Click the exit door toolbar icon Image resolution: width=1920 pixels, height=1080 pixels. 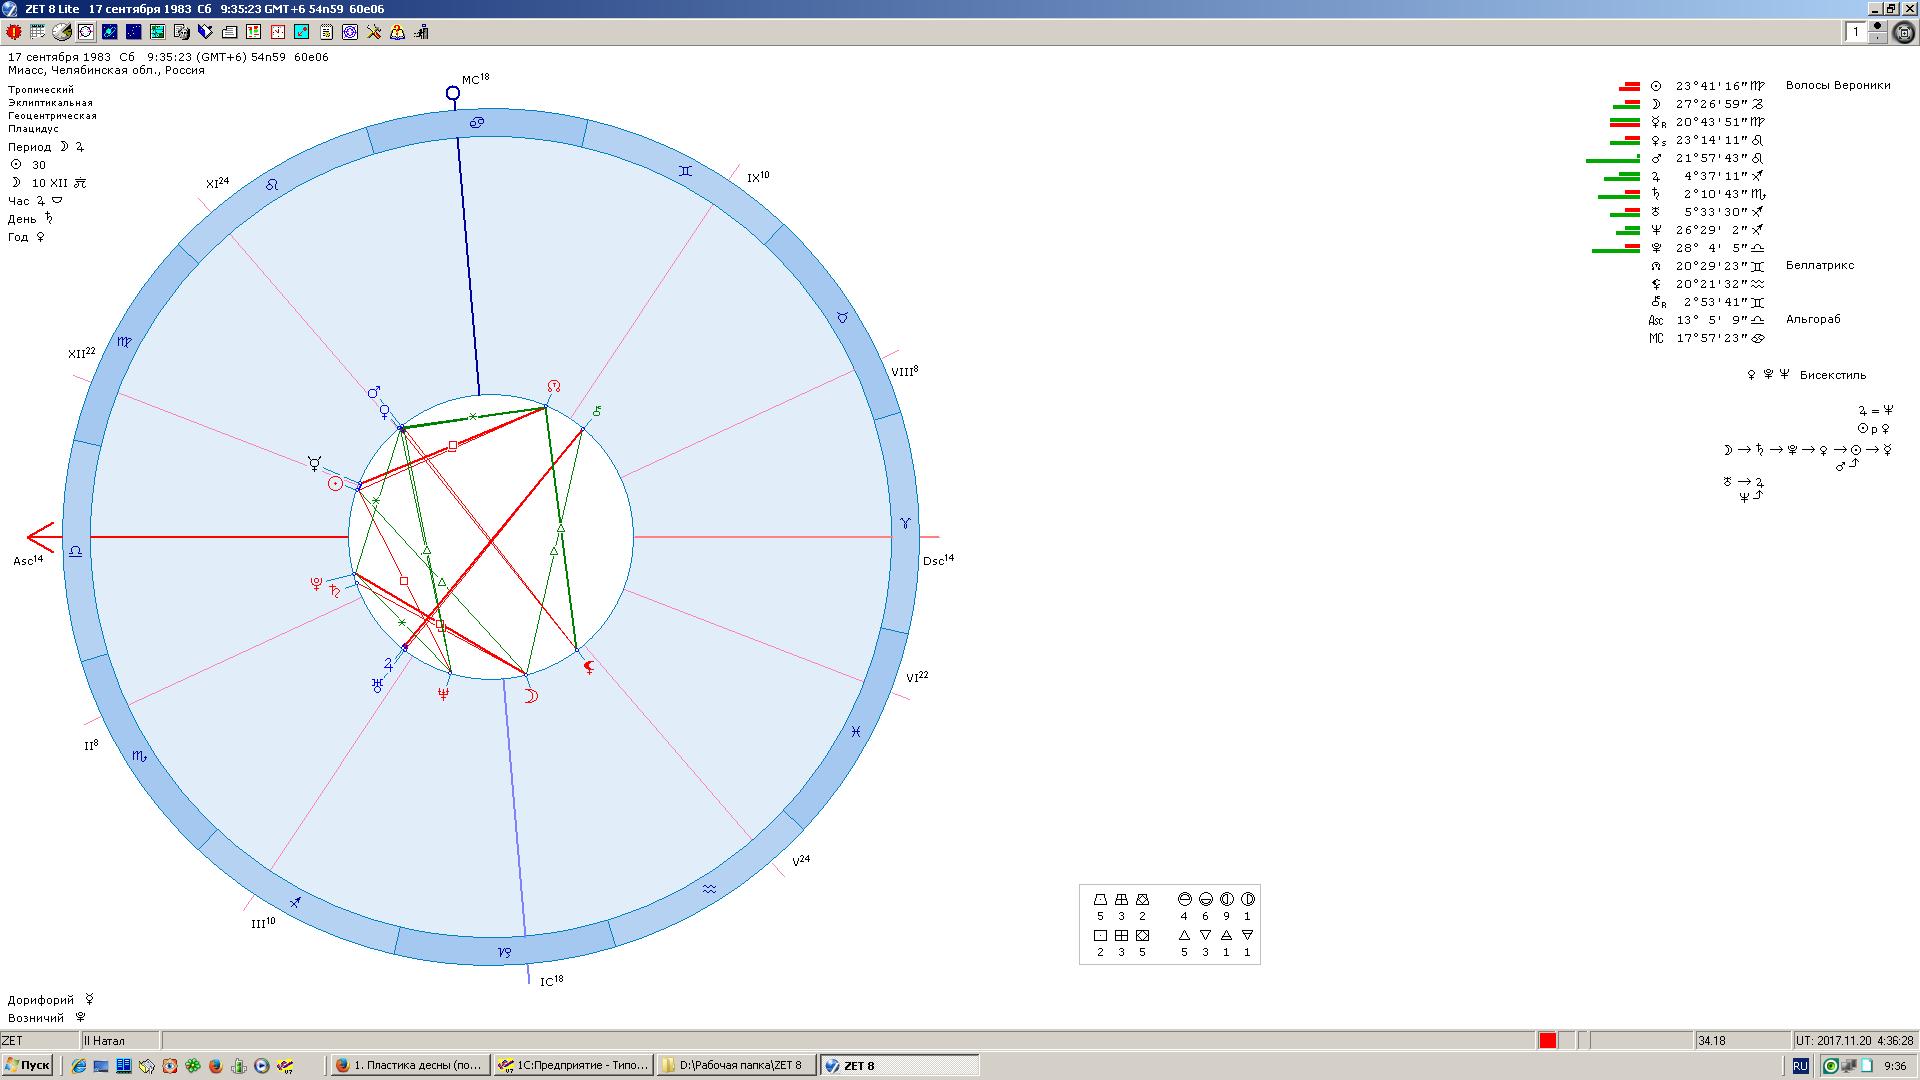point(421,32)
